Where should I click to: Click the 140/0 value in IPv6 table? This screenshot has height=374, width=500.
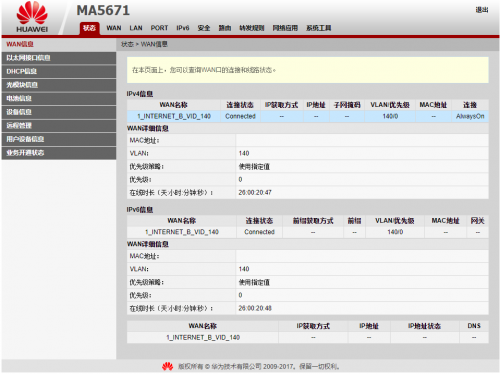point(395,232)
